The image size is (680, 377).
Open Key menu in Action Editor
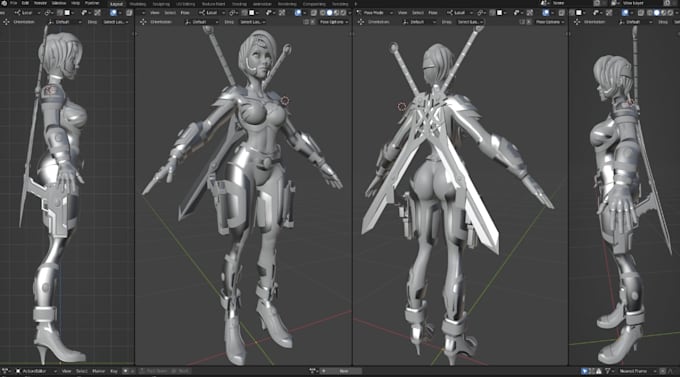pos(114,371)
